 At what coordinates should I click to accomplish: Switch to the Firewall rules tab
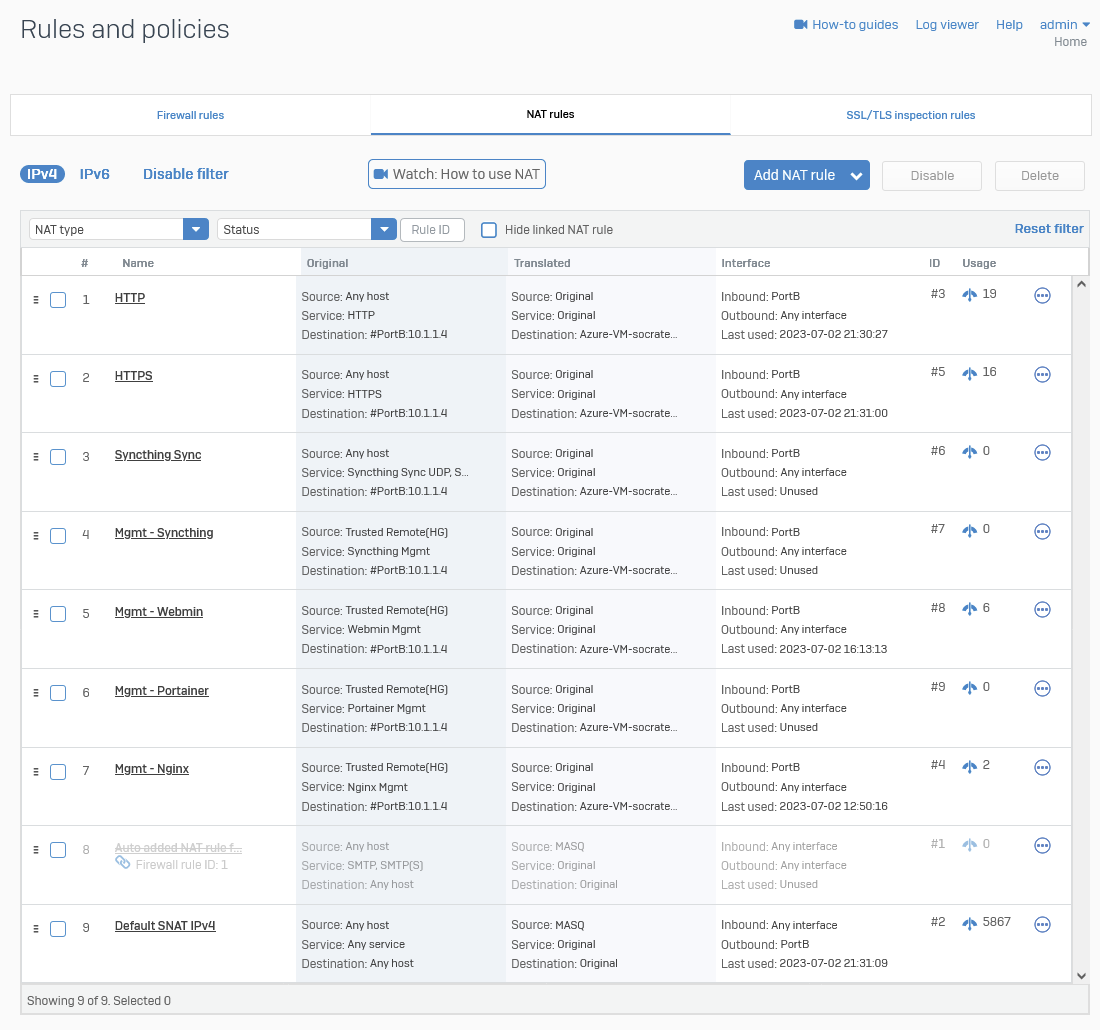[x=190, y=115]
